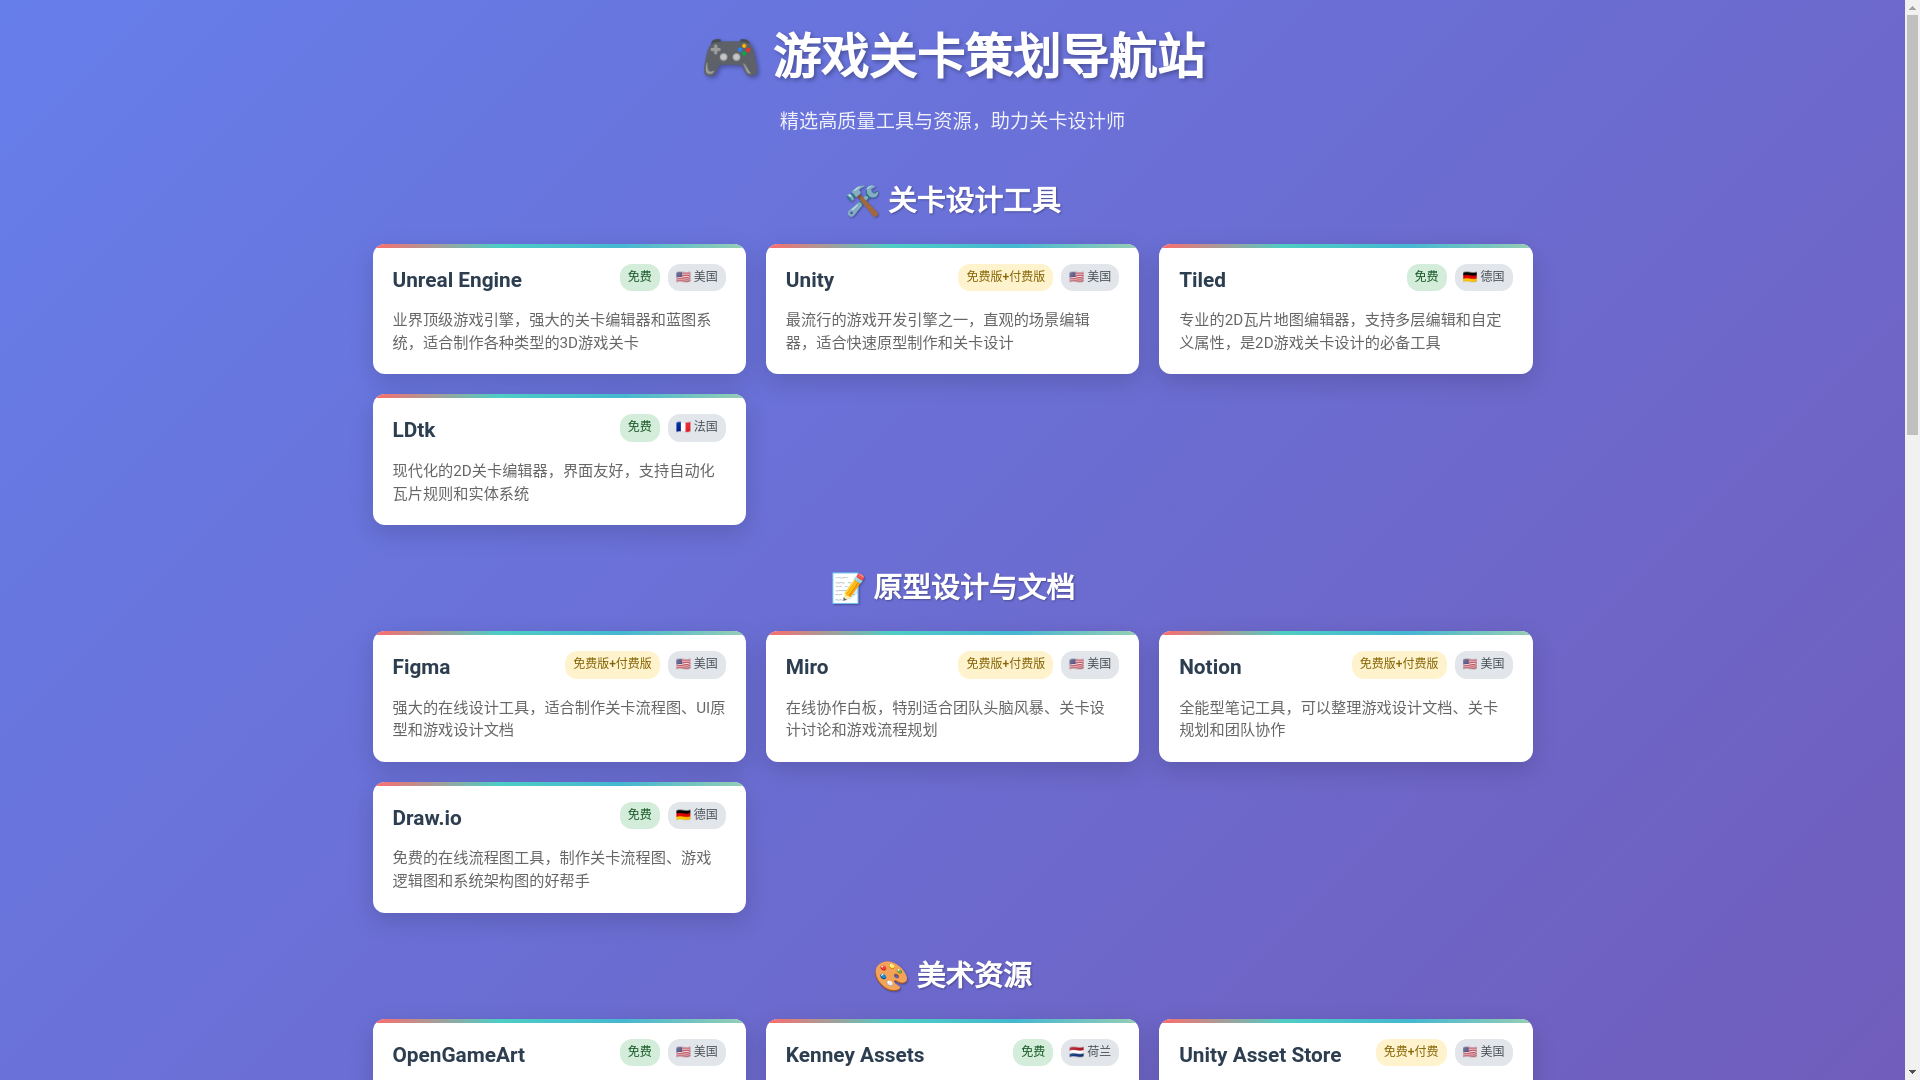The width and height of the screenshot is (1920, 1080).
Task: Open the Figma card title
Action: pyautogui.click(x=421, y=667)
